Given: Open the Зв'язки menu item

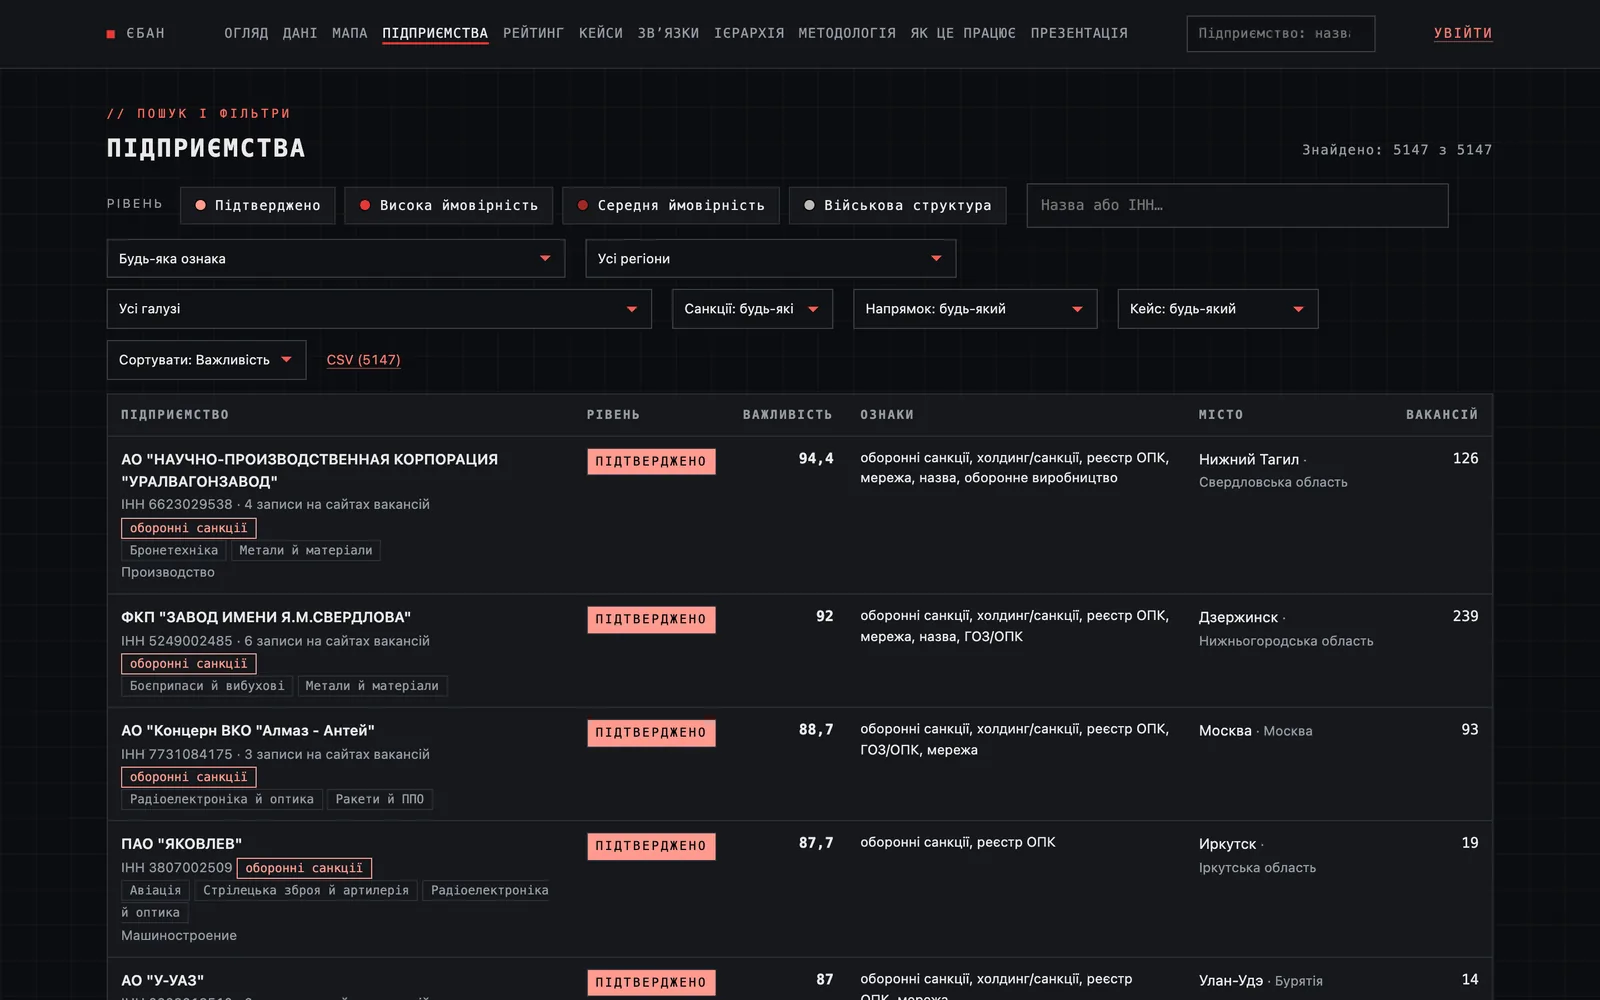Looking at the screenshot, I should pyautogui.click(x=669, y=33).
